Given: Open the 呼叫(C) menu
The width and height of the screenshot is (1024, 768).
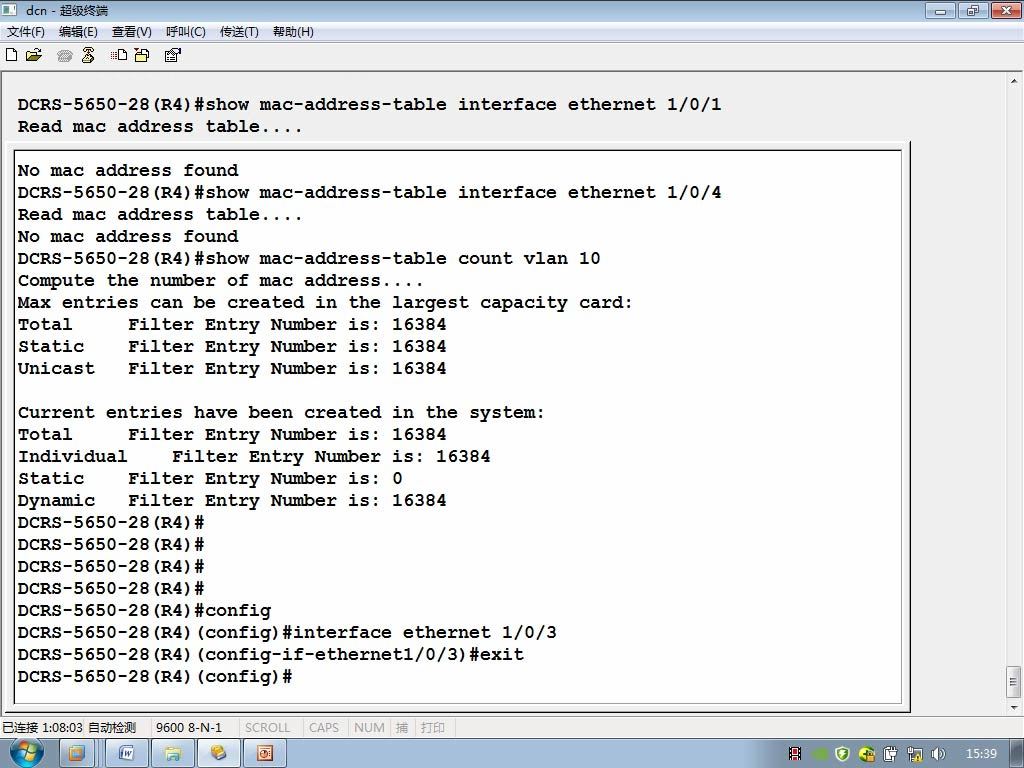Looking at the screenshot, I should coord(185,32).
